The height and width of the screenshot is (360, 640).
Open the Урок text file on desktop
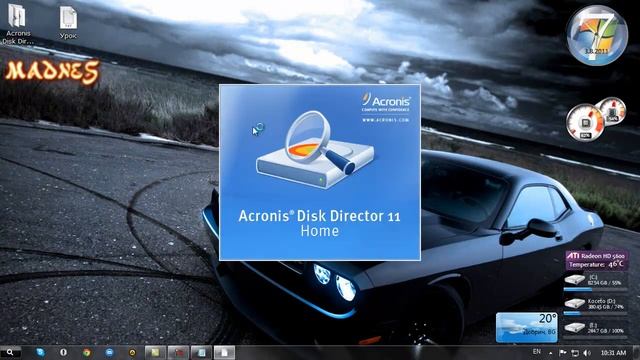(x=68, y=22)
